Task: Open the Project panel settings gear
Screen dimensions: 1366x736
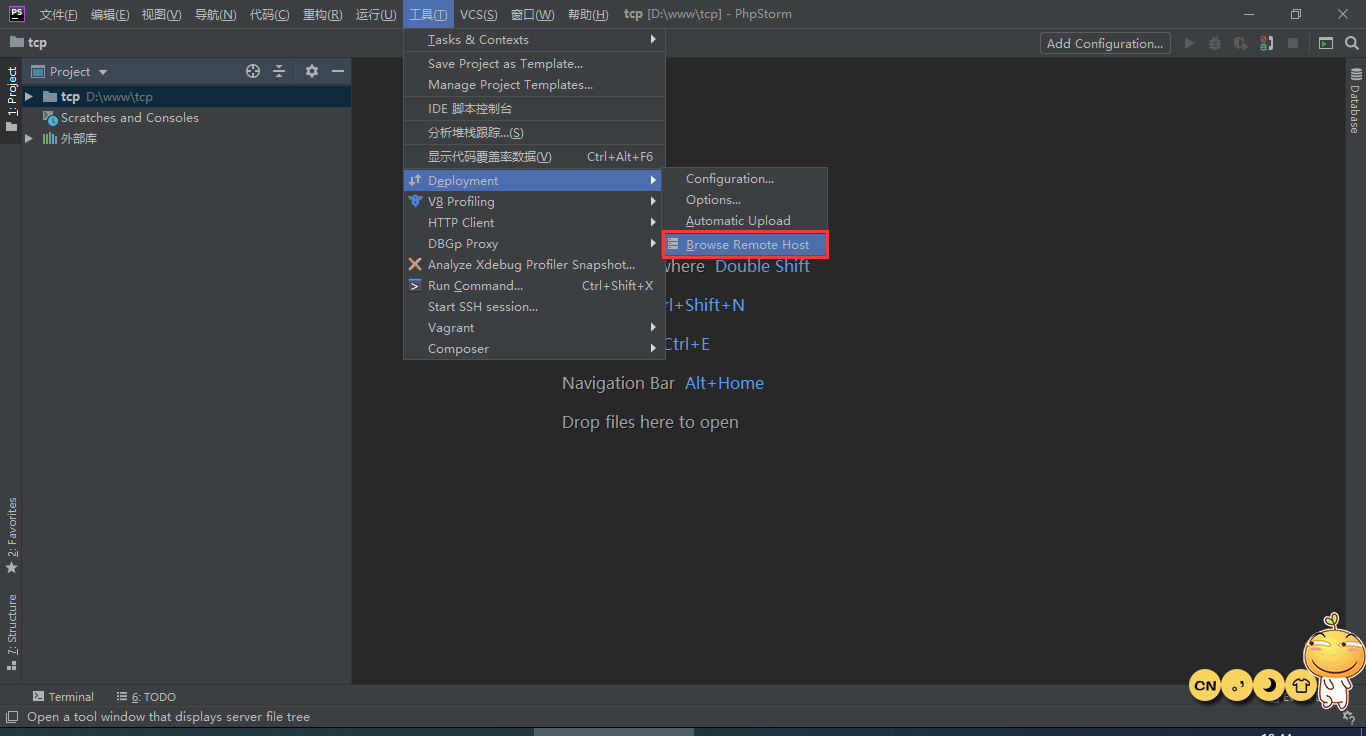Action: coord(312,71)
